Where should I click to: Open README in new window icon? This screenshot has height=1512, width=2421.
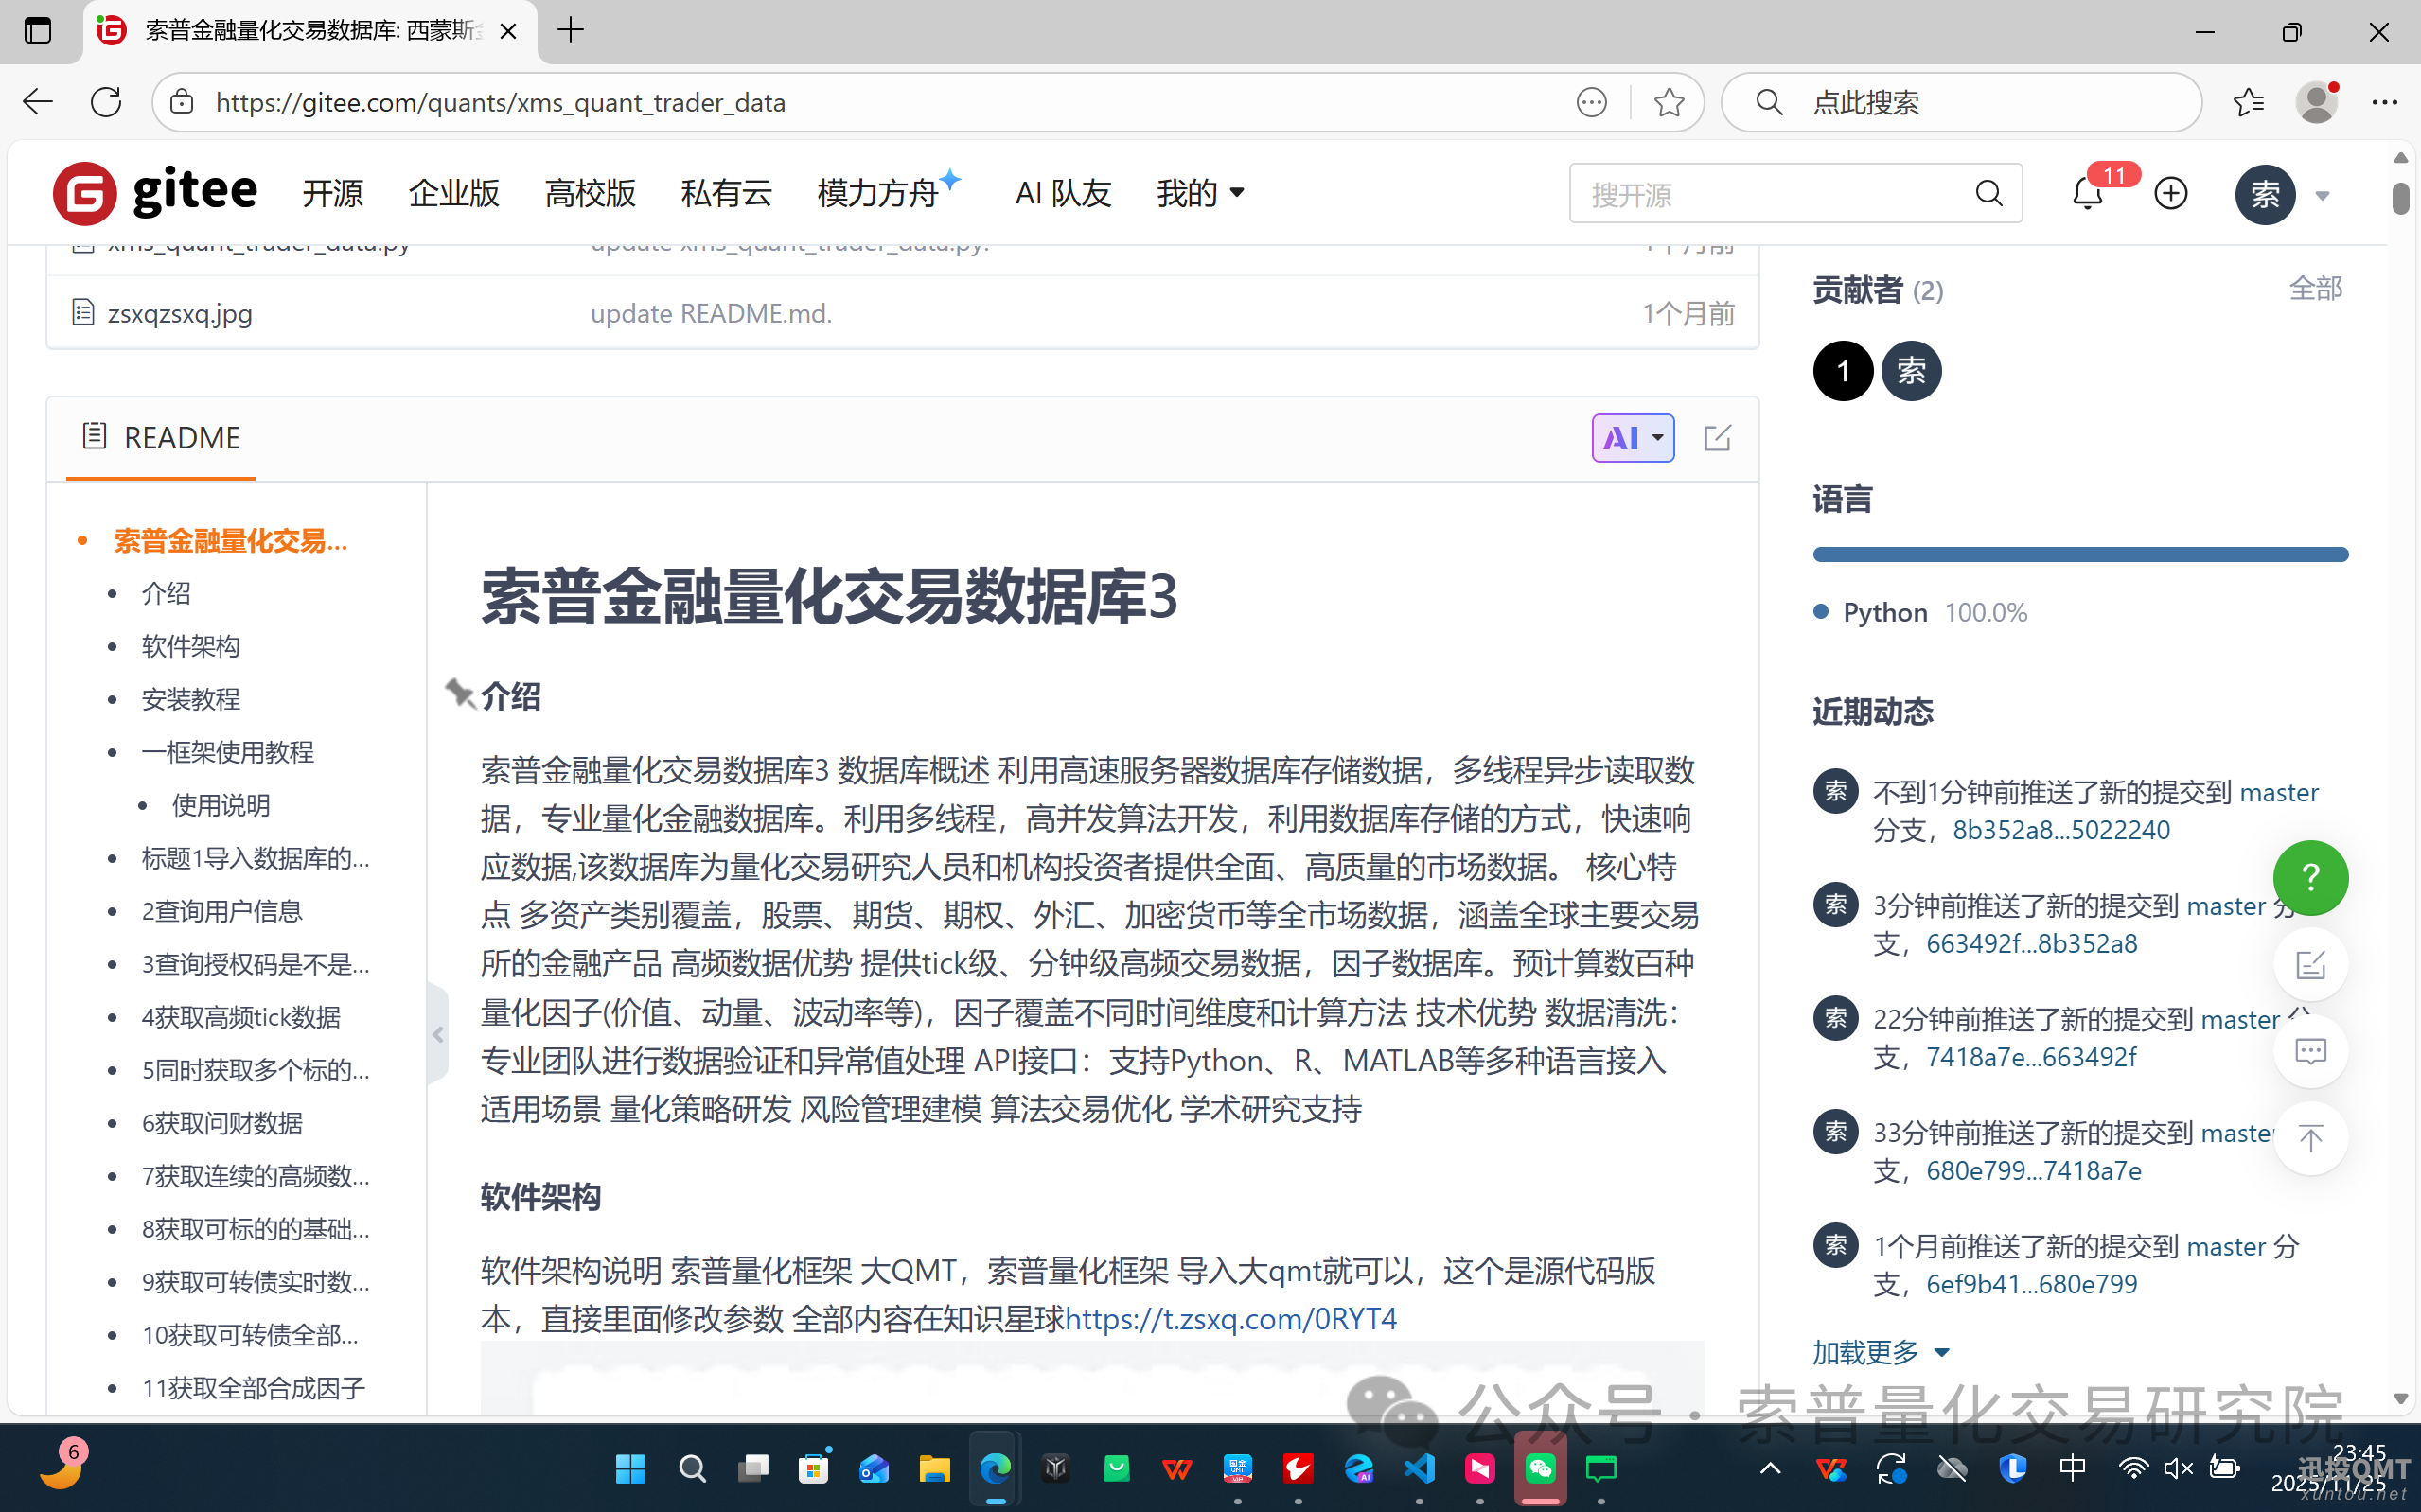tap(1716, 438)
